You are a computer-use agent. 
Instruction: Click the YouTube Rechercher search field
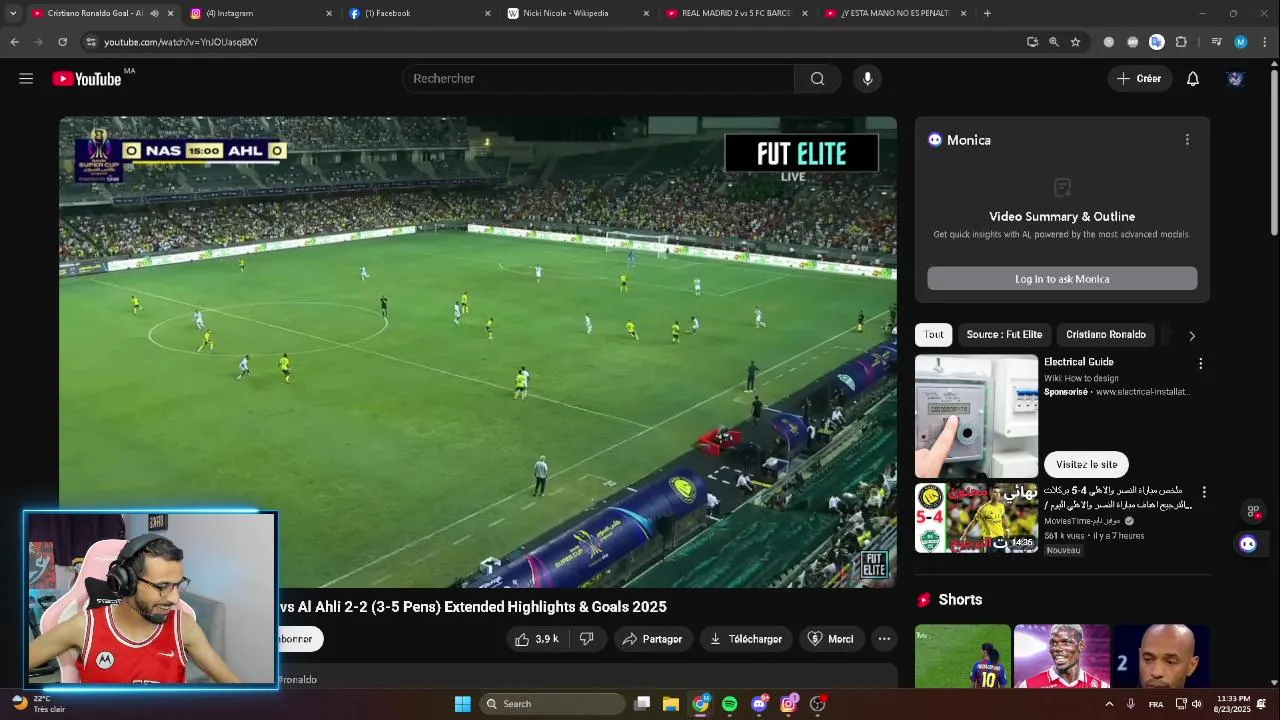point(598,78)
